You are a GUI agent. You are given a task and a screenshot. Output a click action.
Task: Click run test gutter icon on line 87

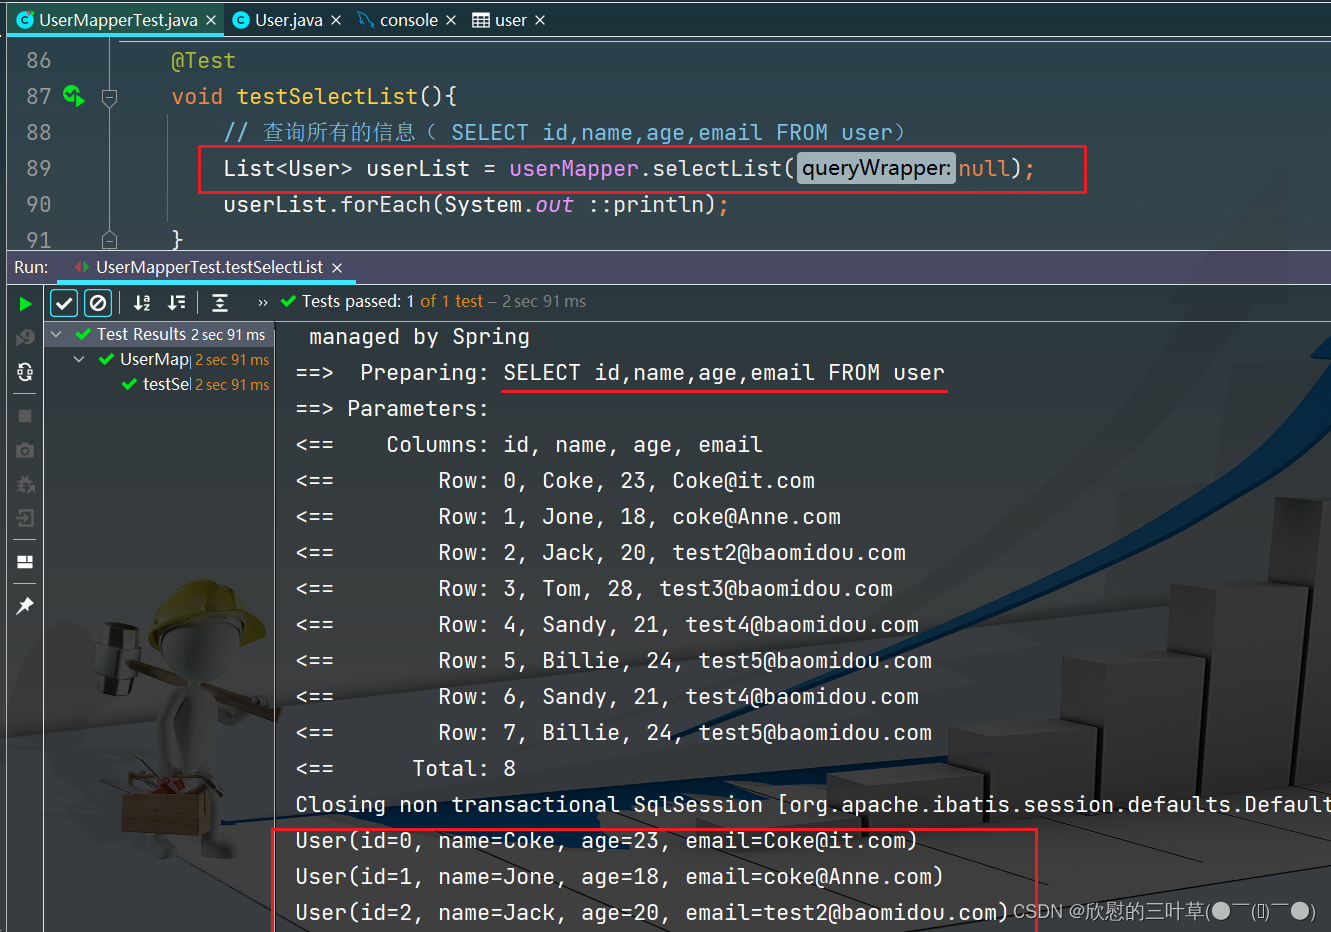73,96
